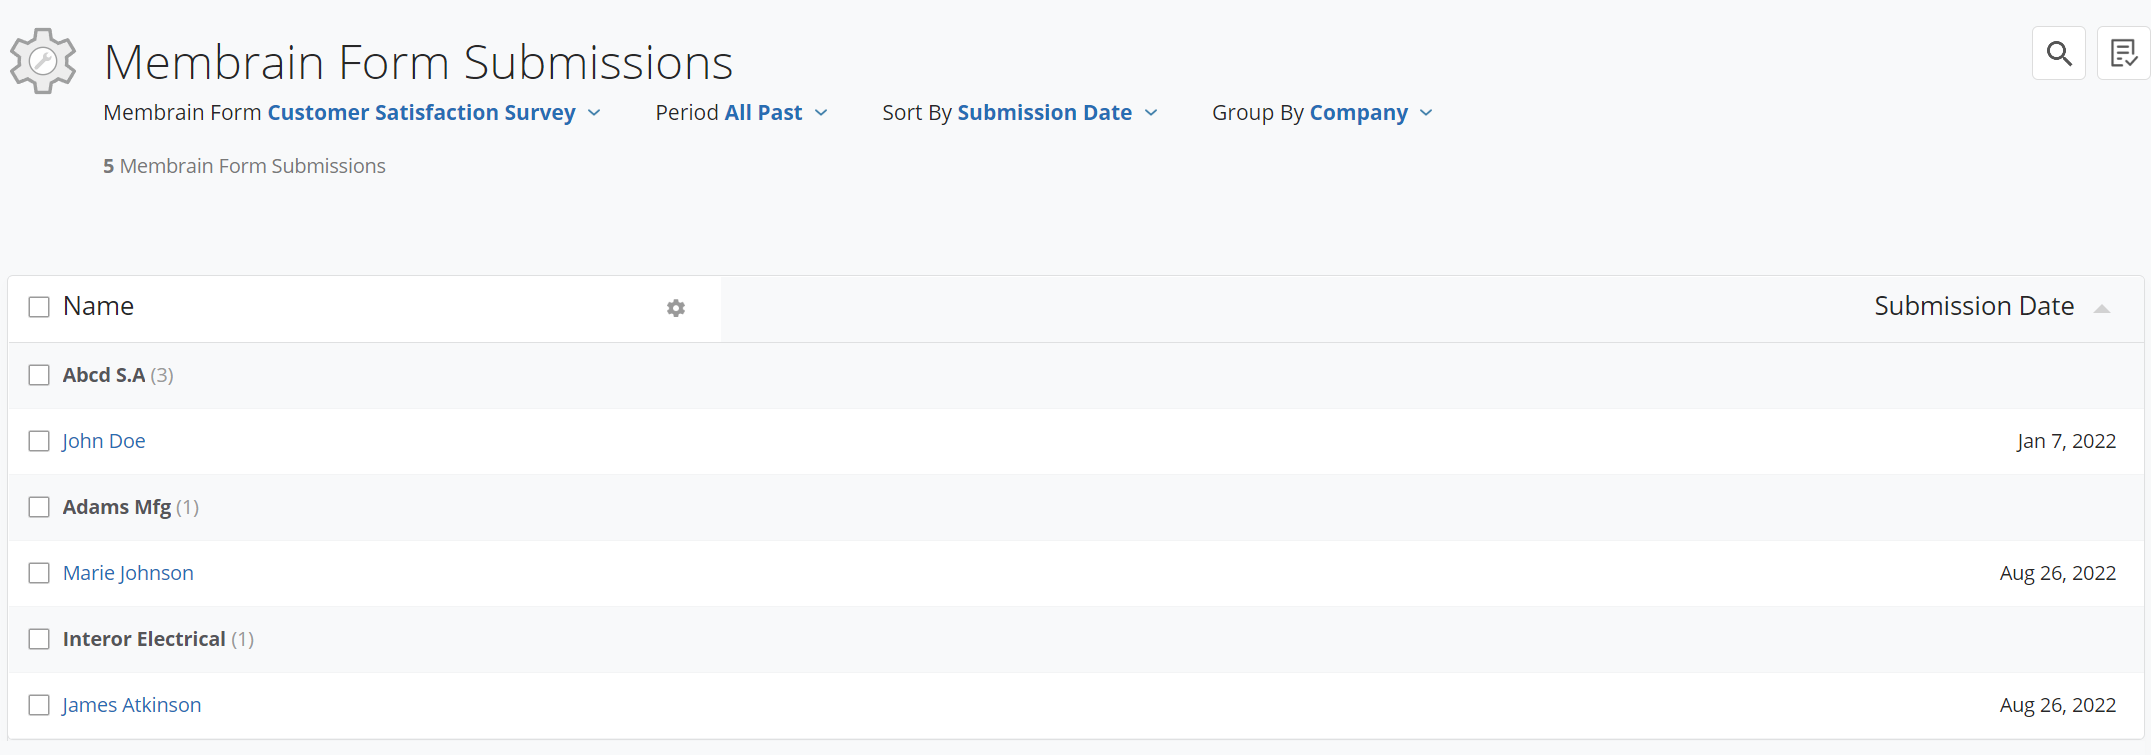Tick the John Doe row checkbox
Image resolution: width=2151 pixels, height=755 pixels.
point(39,441)
